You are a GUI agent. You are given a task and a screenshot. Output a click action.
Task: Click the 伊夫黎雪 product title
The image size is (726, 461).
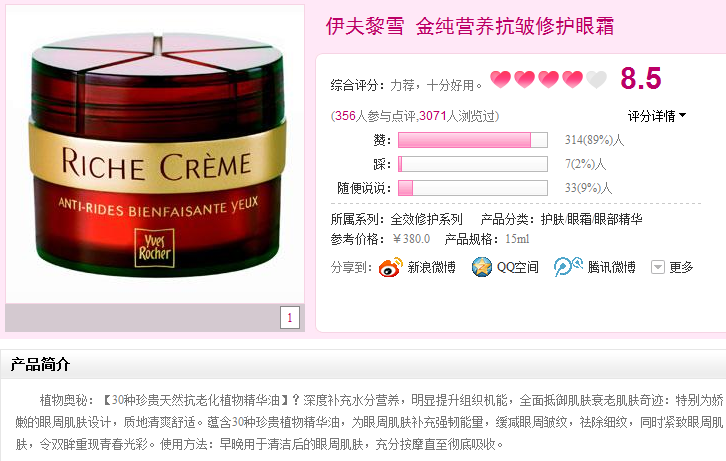point(469,26)
